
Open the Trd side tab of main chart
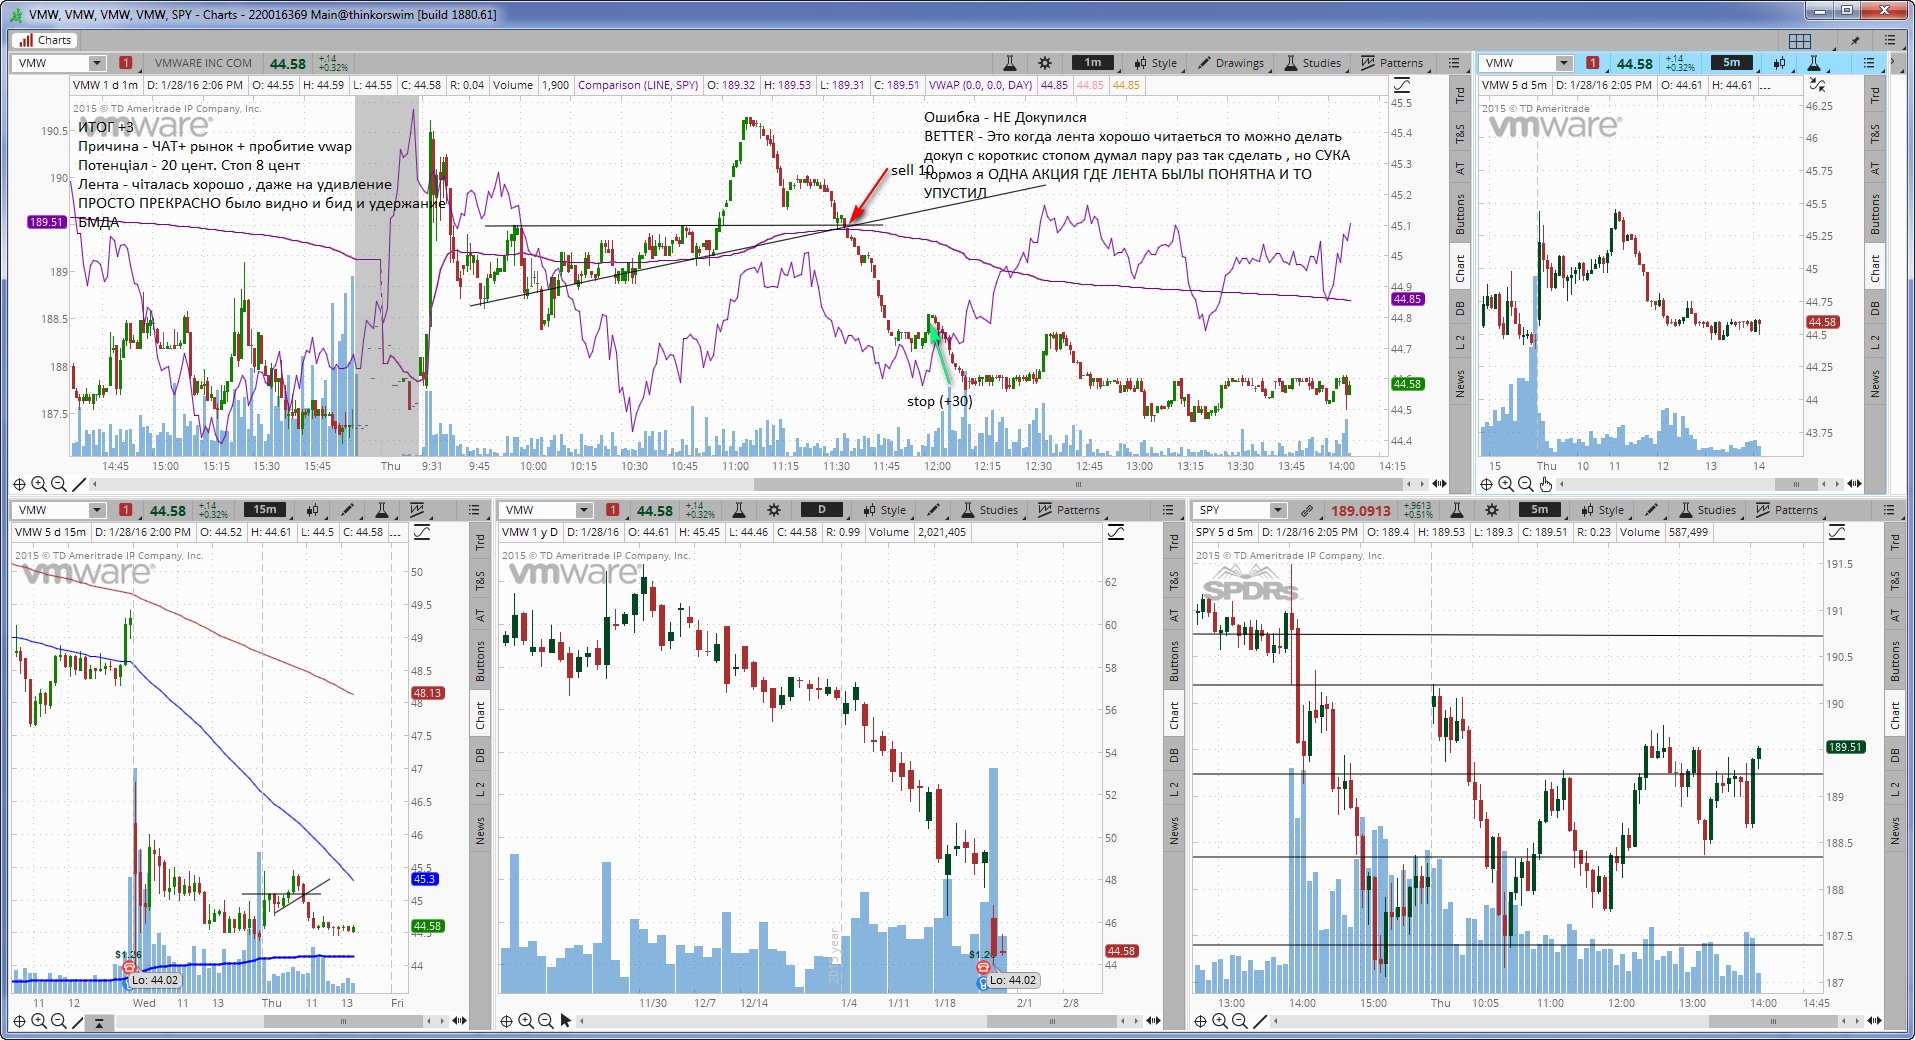coord(1459,95)
